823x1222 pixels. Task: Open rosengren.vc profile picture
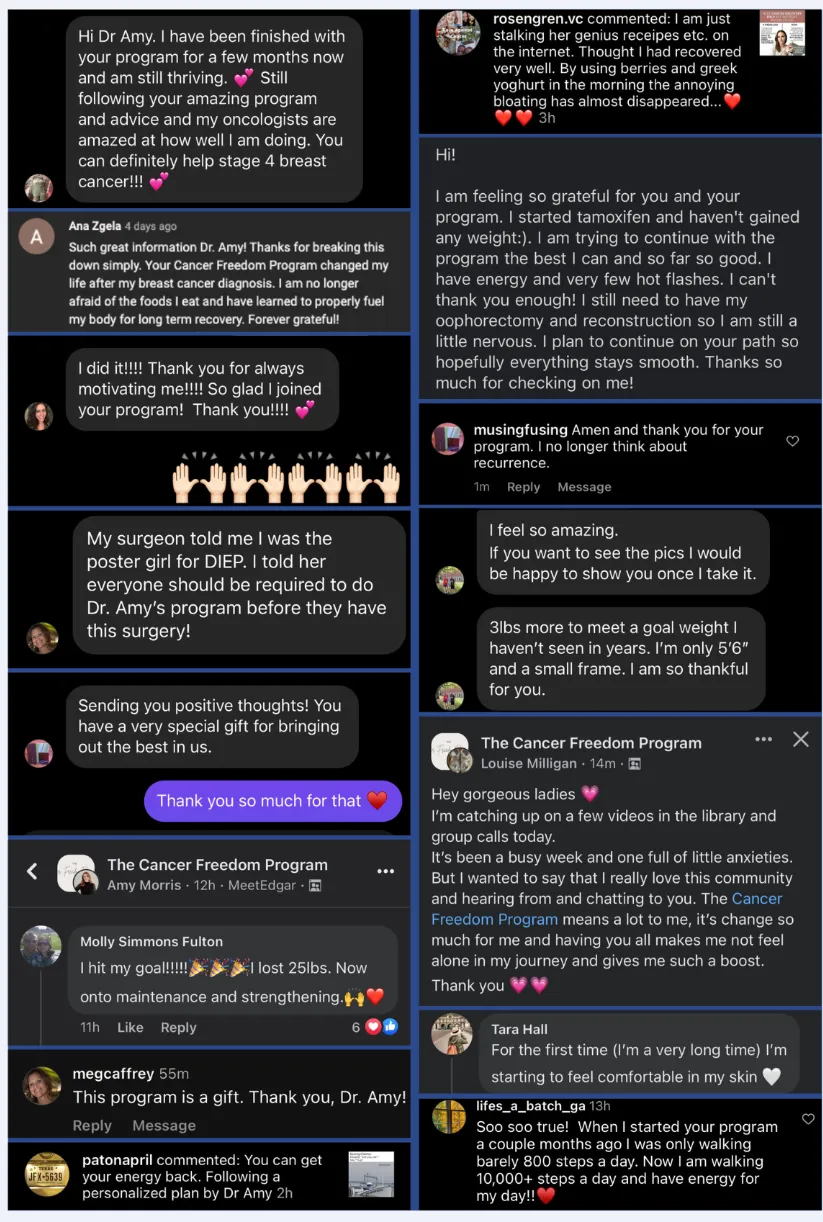tap(458, 33)
